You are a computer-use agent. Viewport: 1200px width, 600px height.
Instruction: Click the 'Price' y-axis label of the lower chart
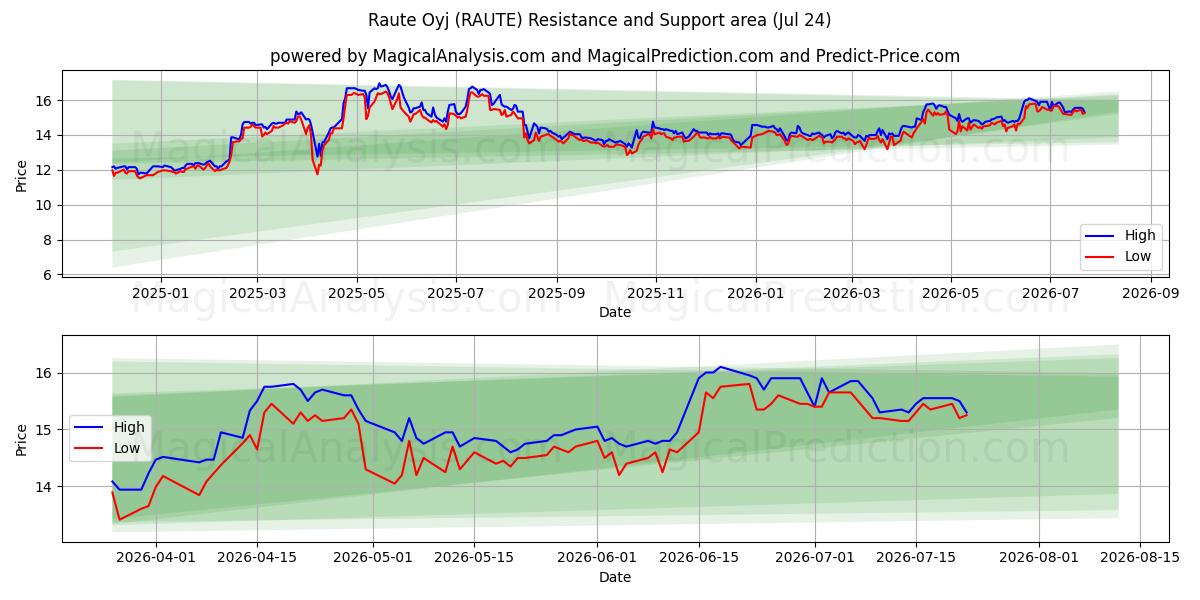[22, 439]
